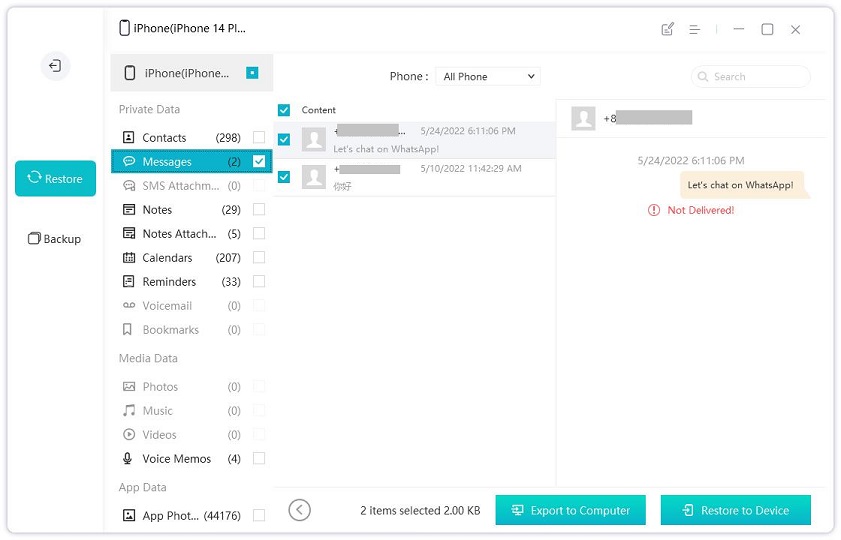
Task: Toggle the iPhone device selector square
Action: pyautogui.click(x=253, y=73)
